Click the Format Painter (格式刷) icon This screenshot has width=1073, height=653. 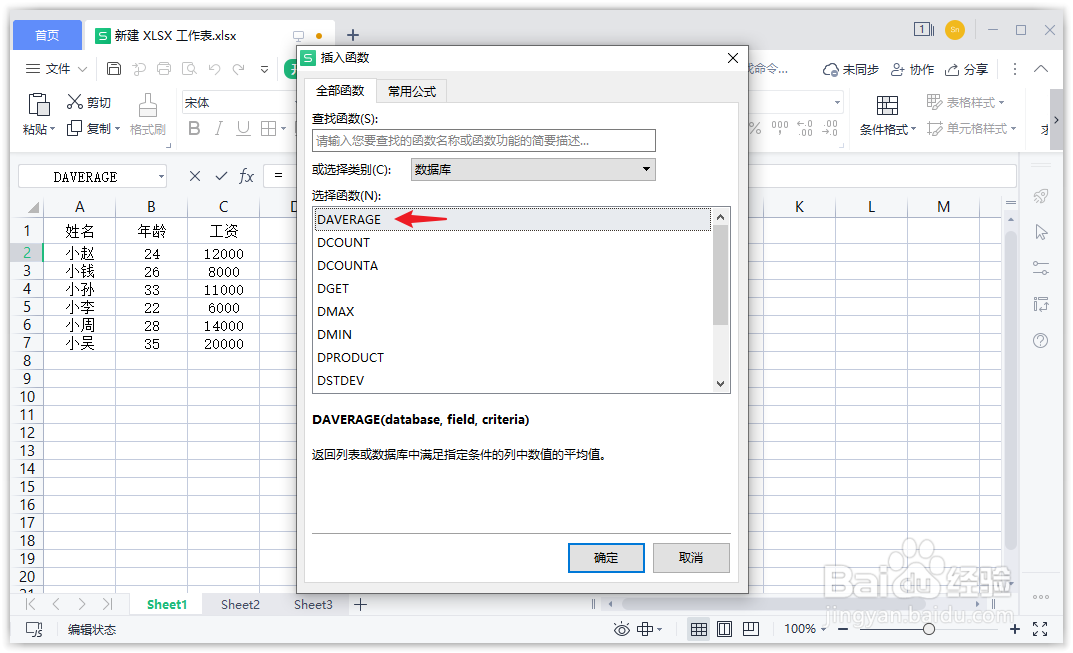148,105
